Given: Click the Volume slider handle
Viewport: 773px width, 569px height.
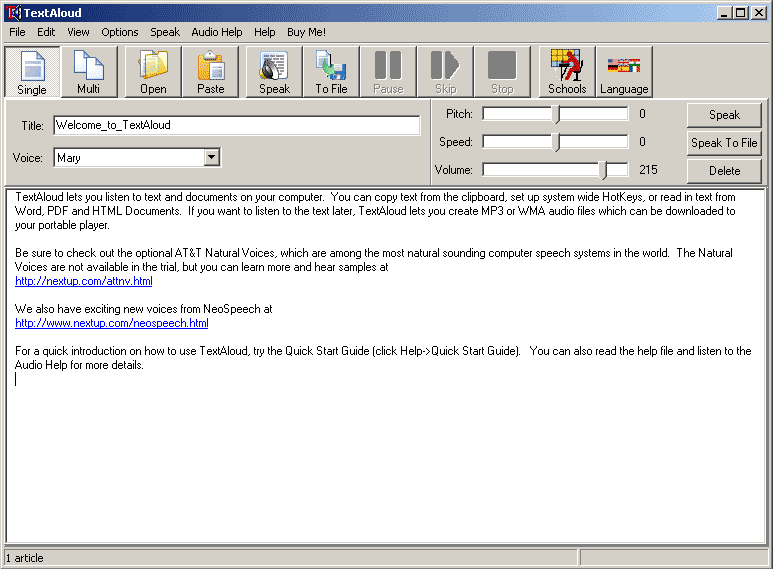Looking at the screenshot, I should click(x=603, y=171).
